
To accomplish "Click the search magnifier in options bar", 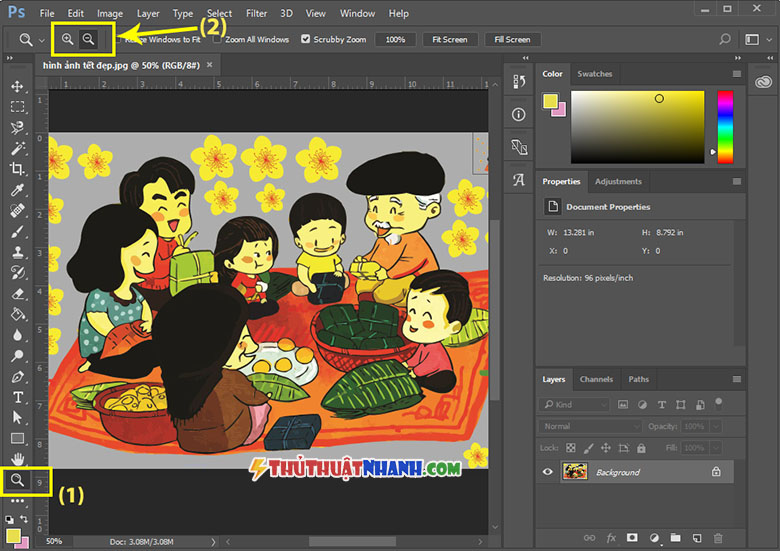I will 725,39.
